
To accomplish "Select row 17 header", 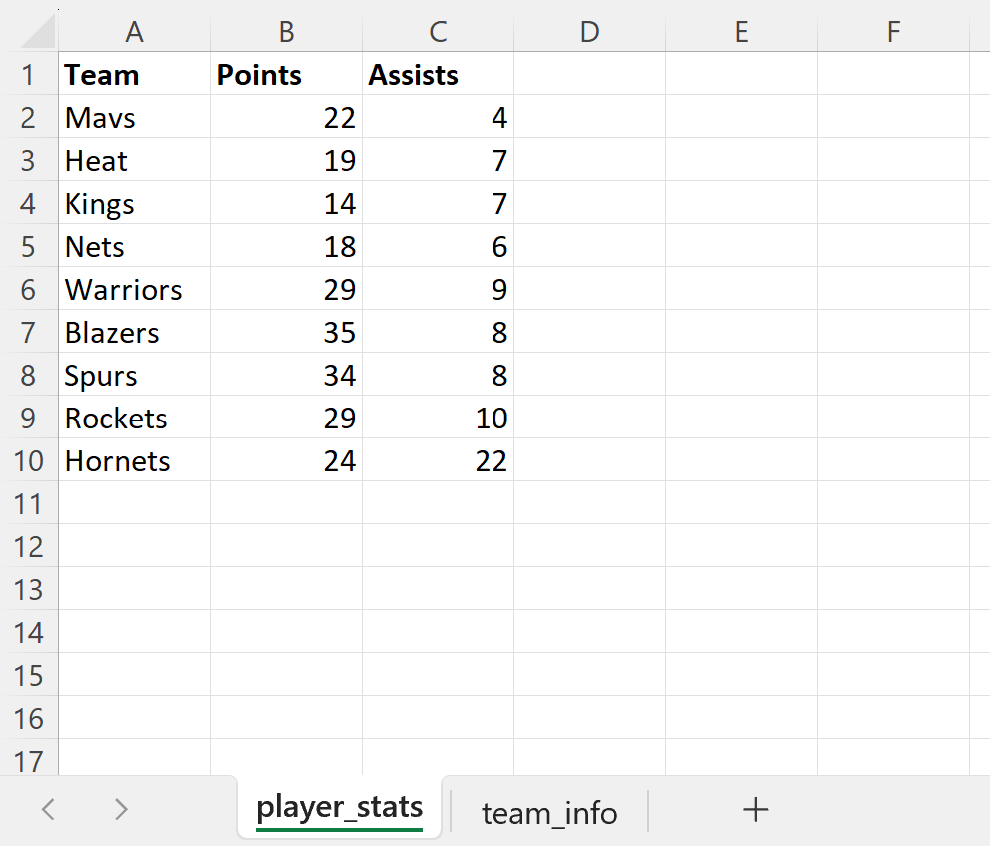I will tap(29, 761).
